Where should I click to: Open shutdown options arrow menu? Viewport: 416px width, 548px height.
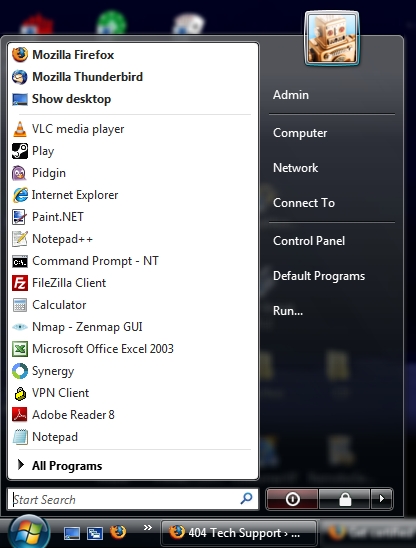[381, 499]
